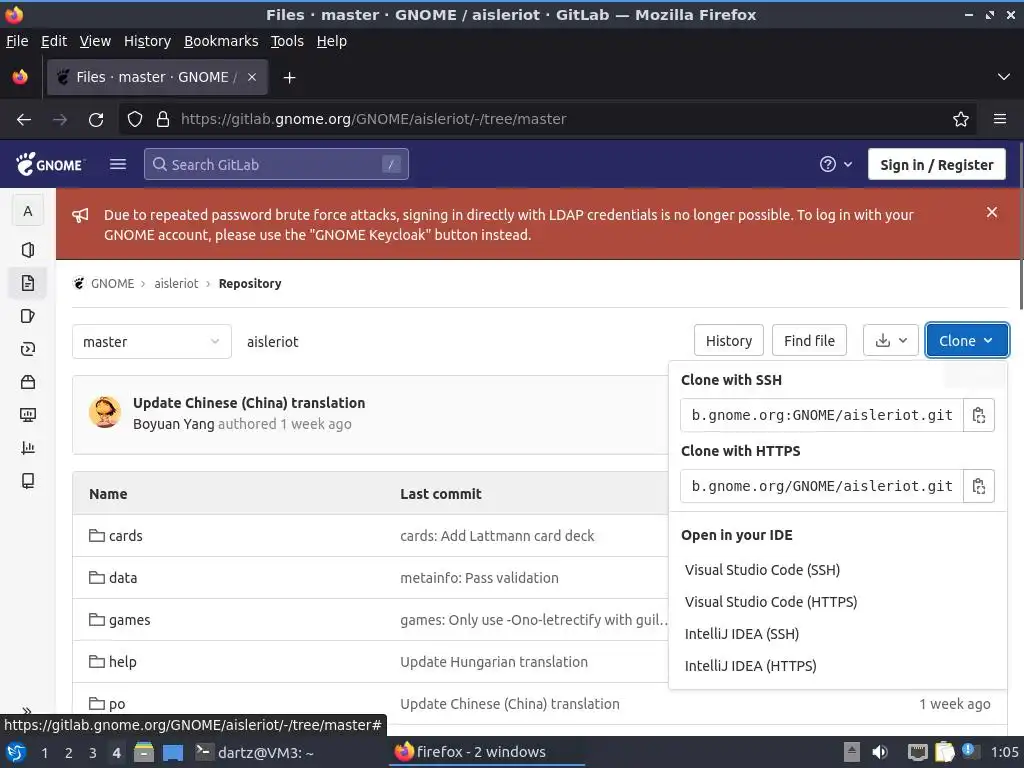Open the help question mark menu
The image size is (1024, 768).
(836, 165)
